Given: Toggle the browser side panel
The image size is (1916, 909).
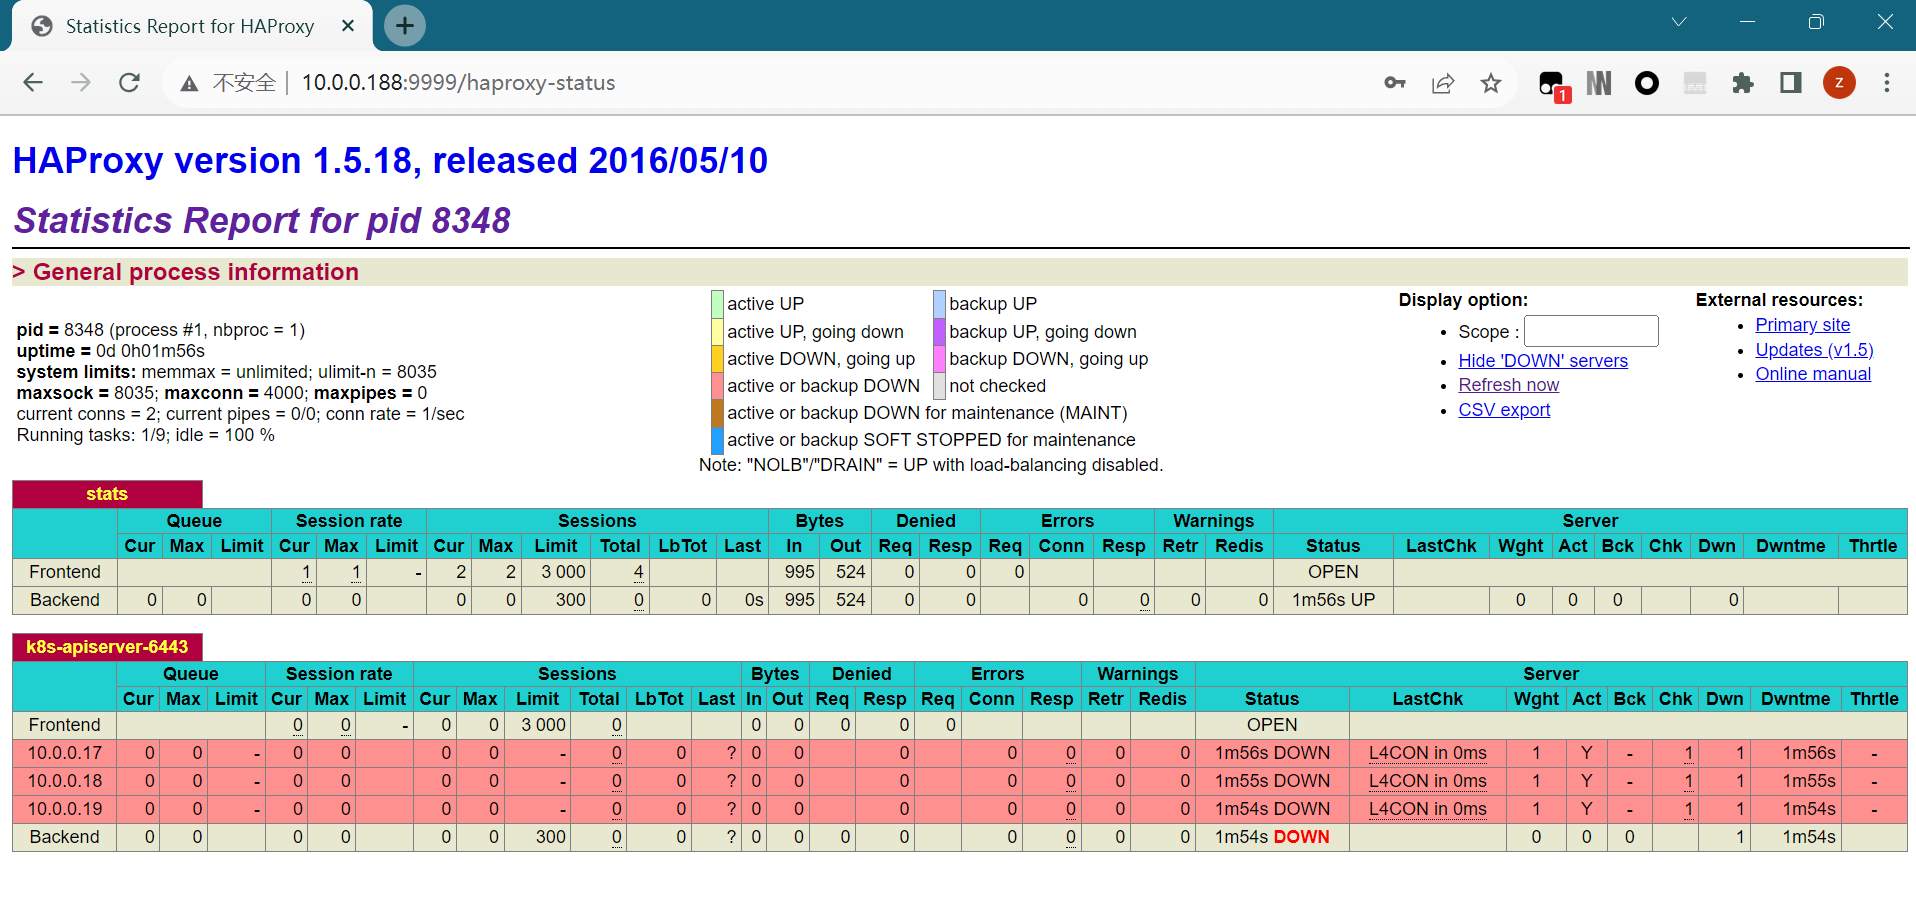Looking at the screenshot, I should tap(1791, 83).
